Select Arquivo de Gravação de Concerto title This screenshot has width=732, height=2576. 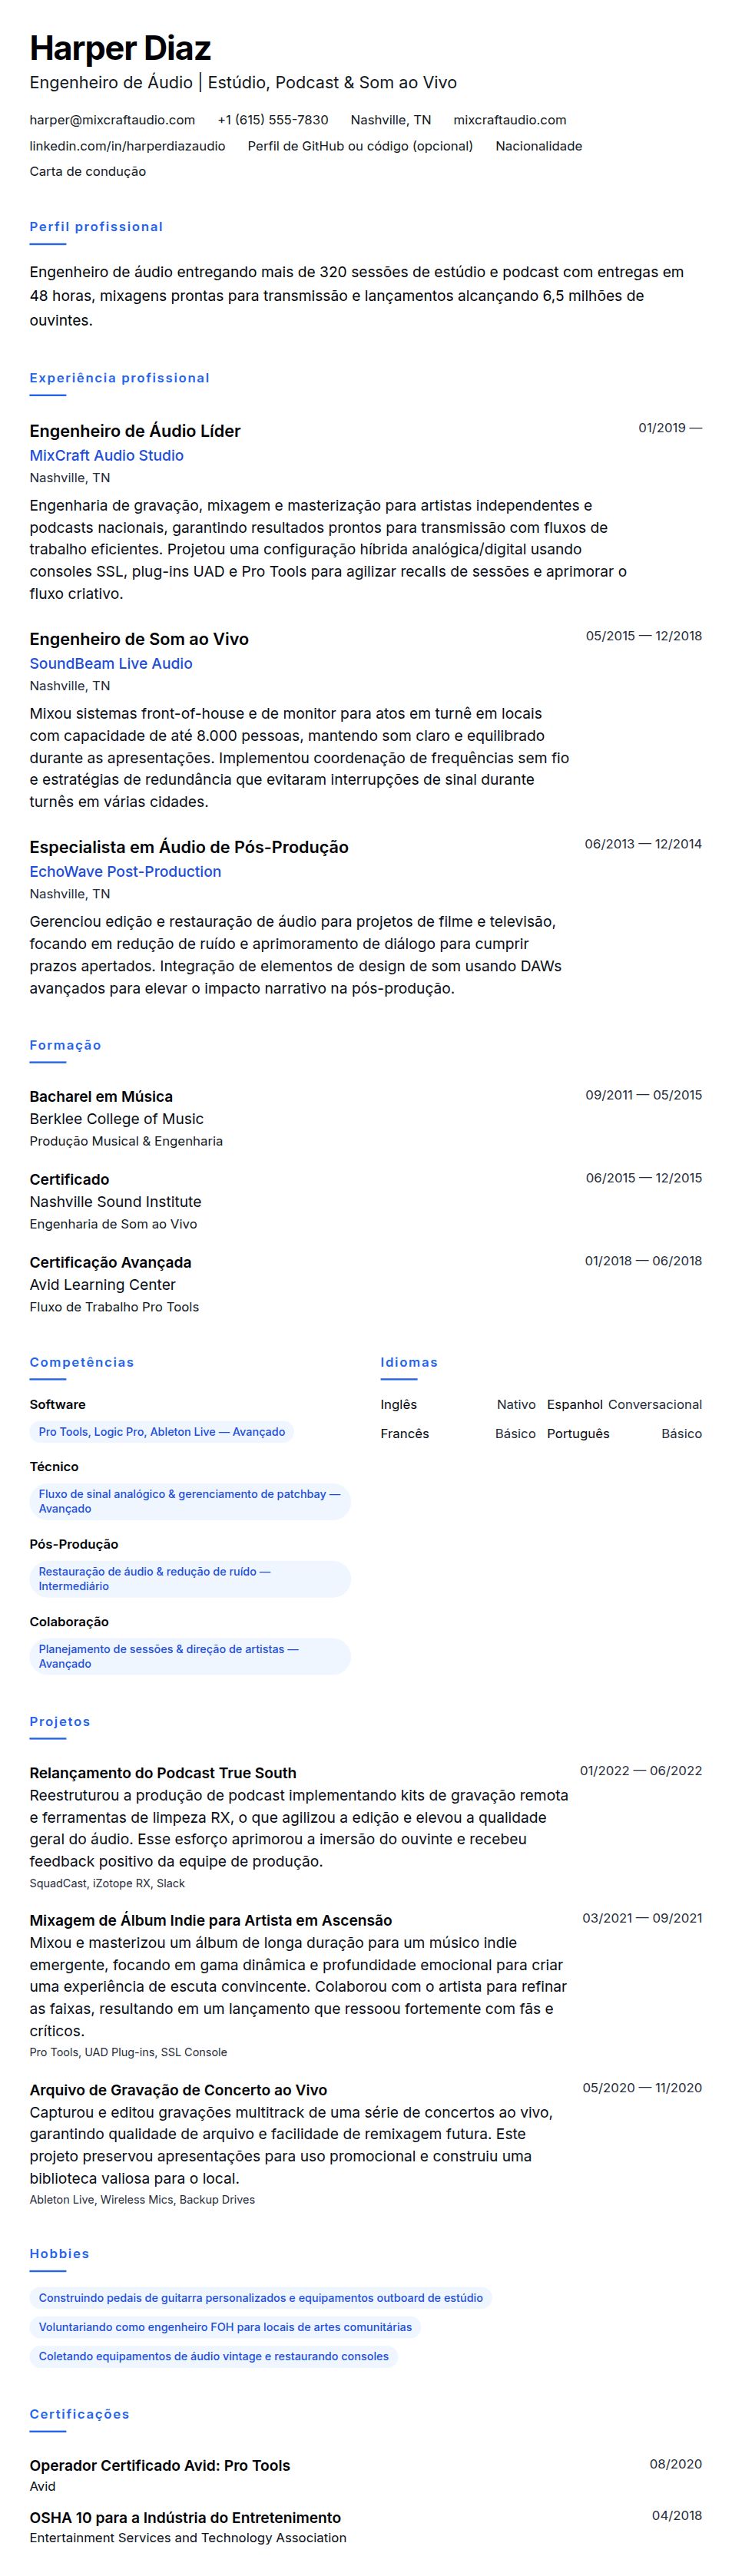coord(178,2090)
